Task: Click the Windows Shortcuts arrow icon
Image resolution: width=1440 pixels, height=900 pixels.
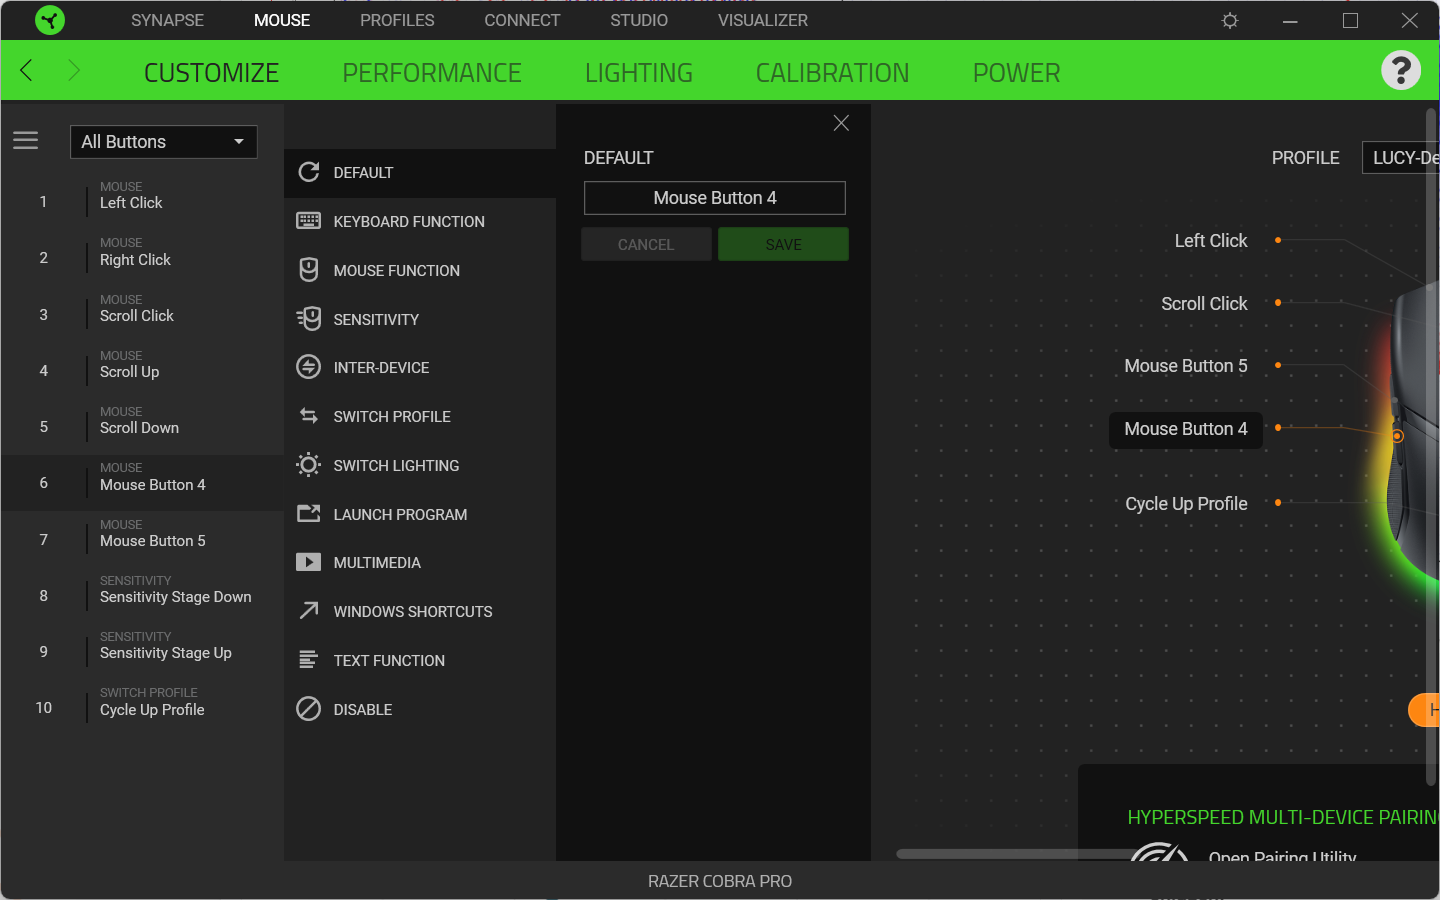Action: tap(309, 611)
